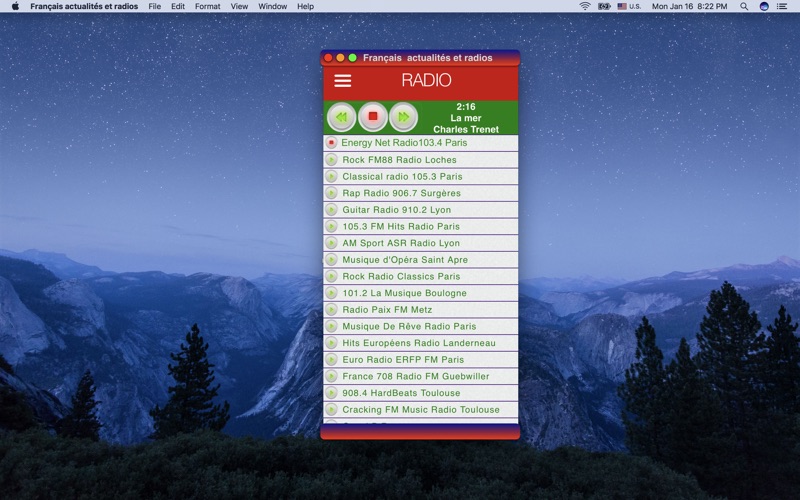Open the Format menu
Screen dimensions: 800x500
pyautogui.click(x=208, y=6)
